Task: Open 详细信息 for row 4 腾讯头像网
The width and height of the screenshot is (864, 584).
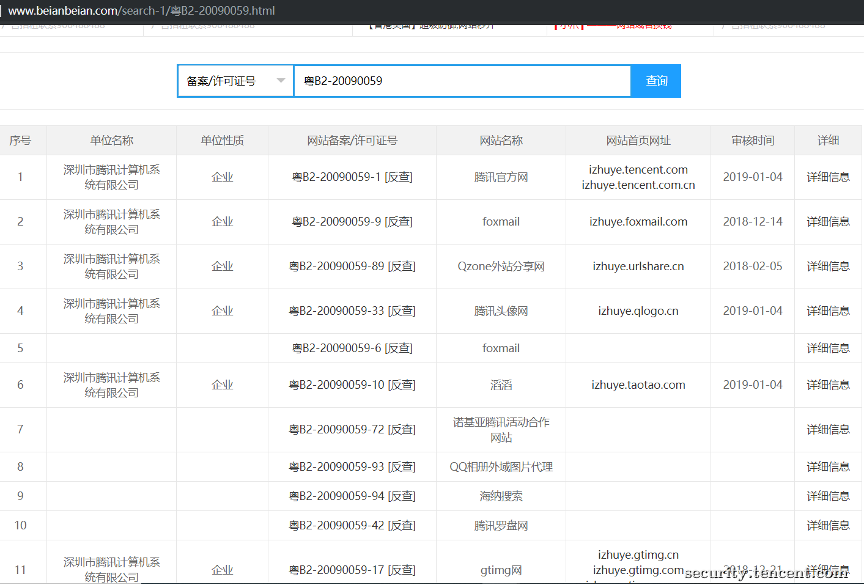Action: point(828,311)
